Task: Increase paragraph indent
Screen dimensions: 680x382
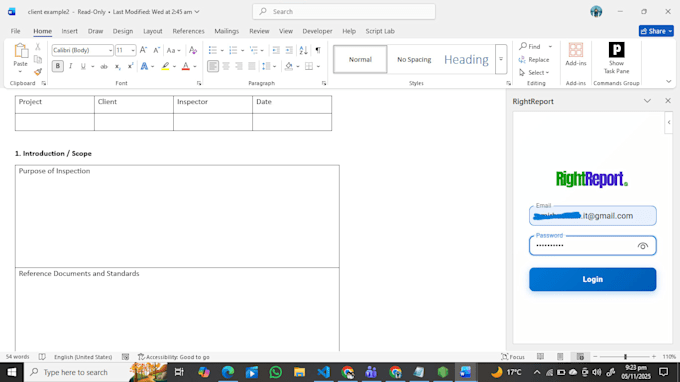Action: 289,50
